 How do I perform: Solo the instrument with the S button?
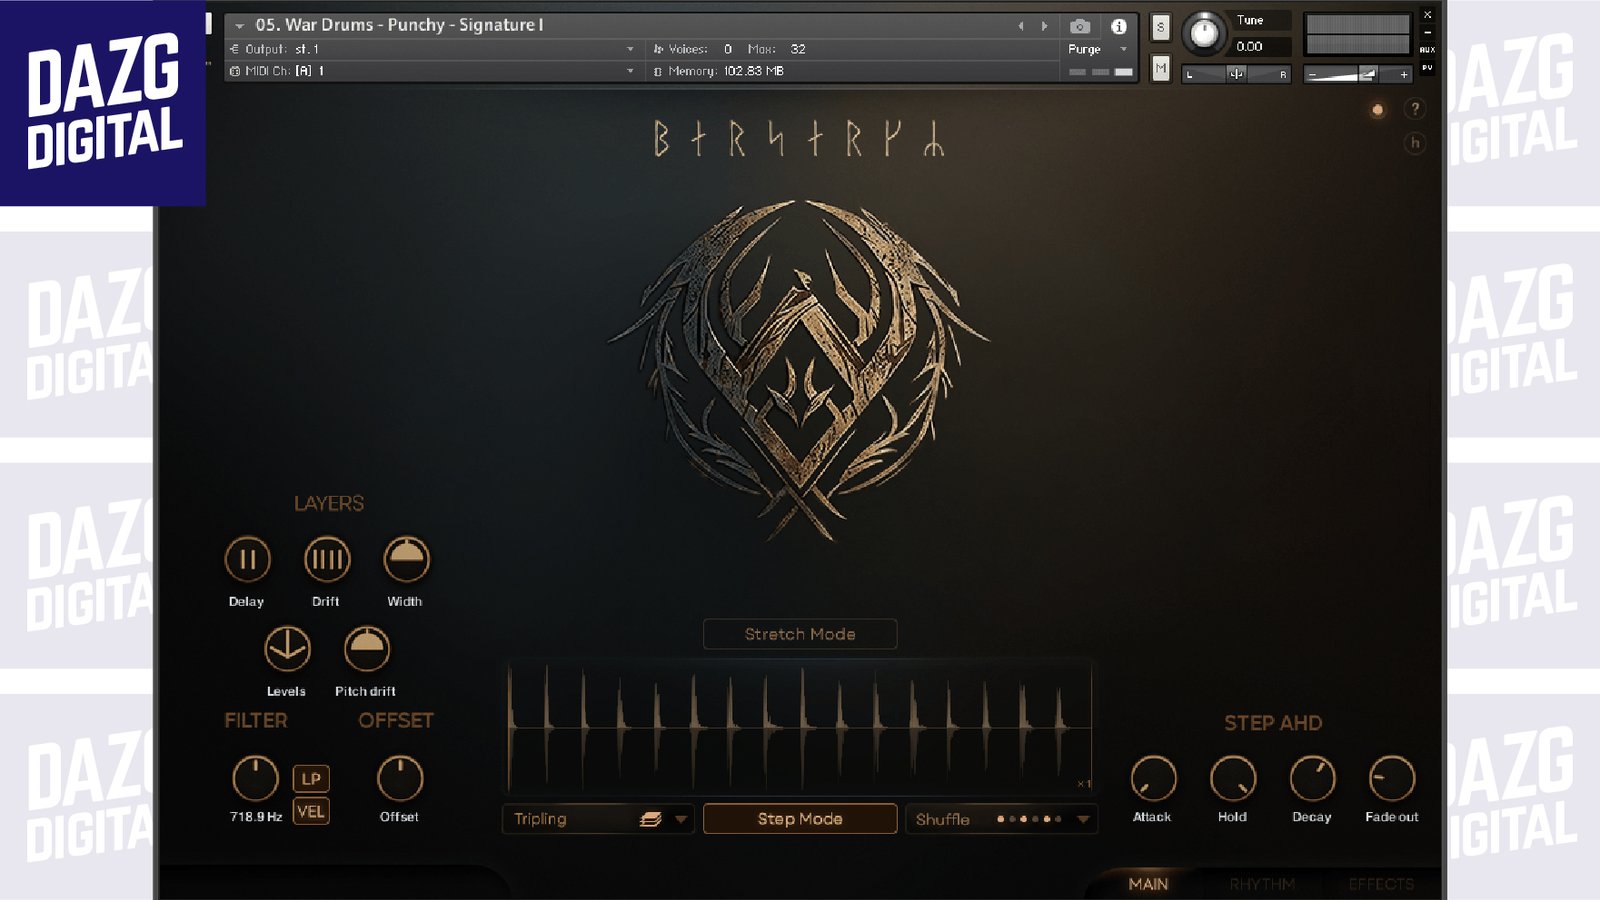[1160, 27]
